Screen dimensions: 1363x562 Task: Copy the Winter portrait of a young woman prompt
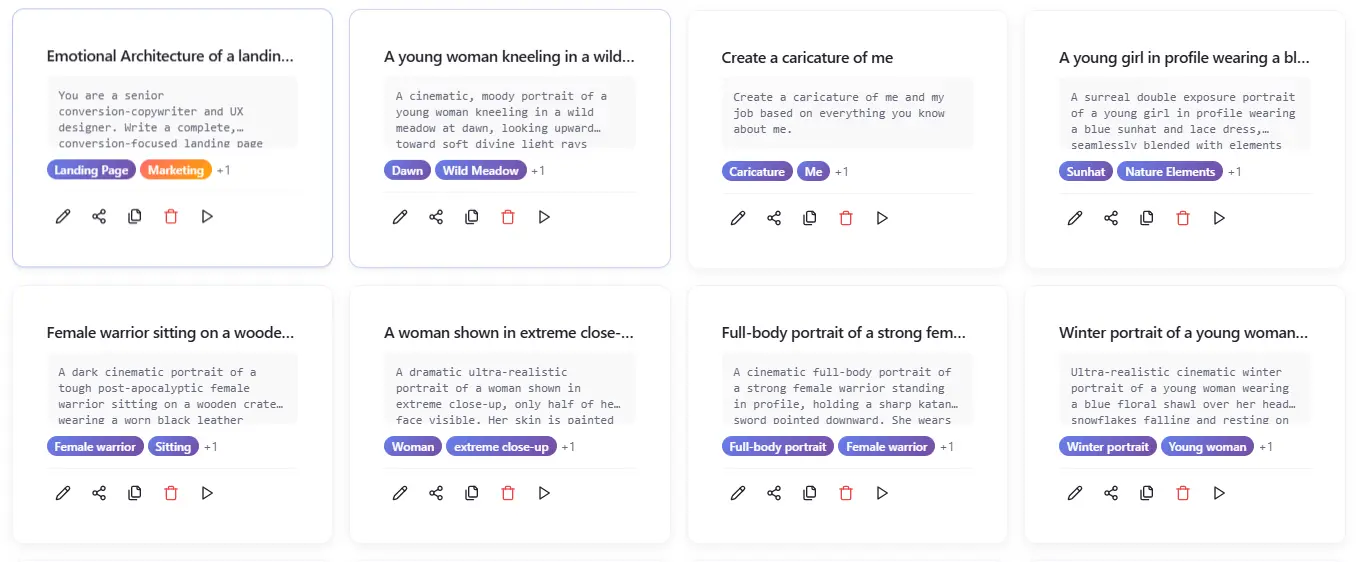point(1147,493)
